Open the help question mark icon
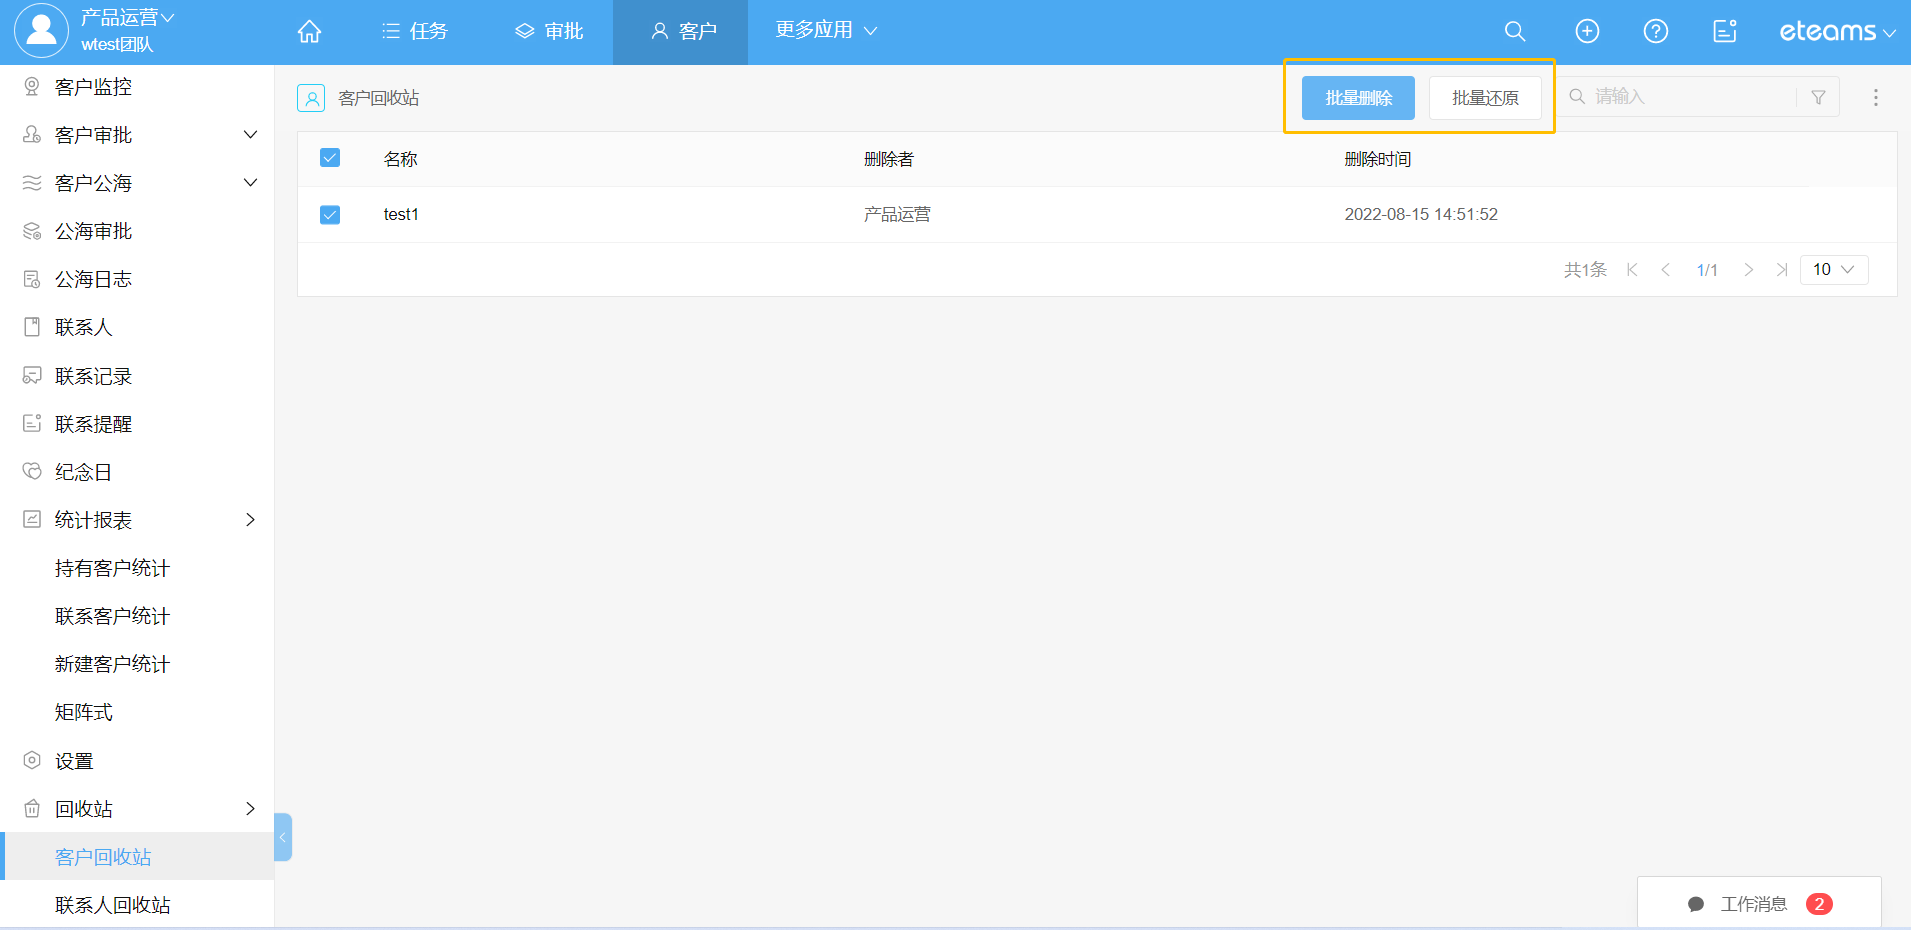The image size is (1911, 930). coord(1655,32)
